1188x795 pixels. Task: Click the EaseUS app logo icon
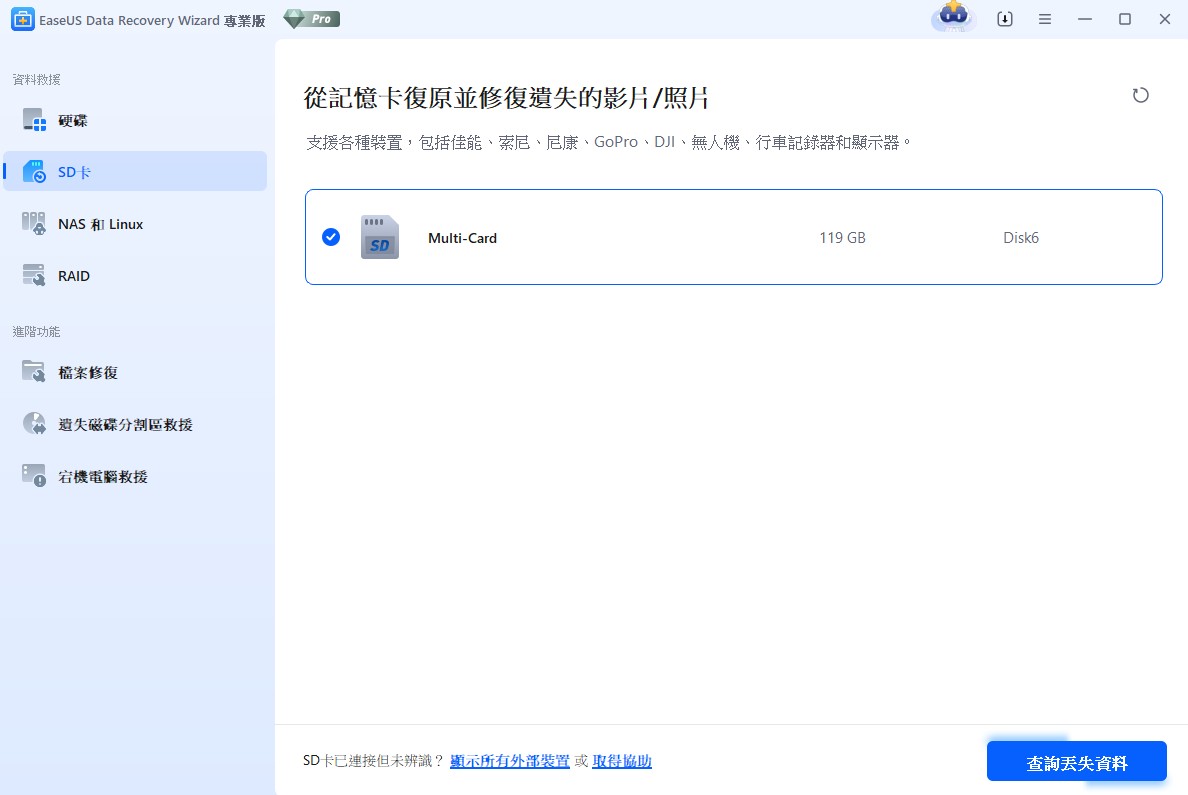(x=23, y=20)
